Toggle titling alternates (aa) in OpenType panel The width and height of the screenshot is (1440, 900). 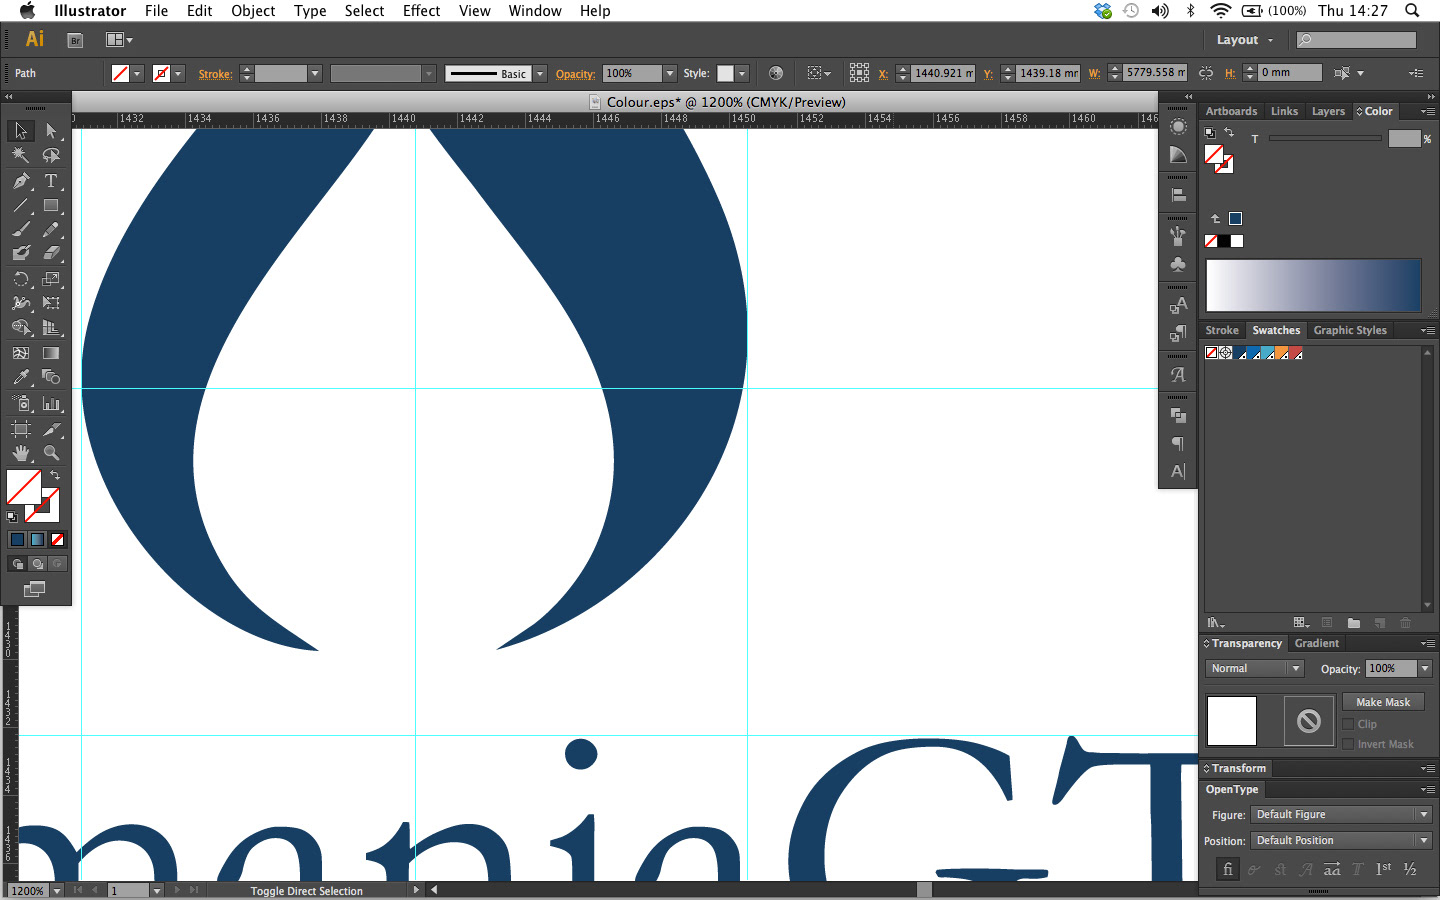click(x=1332, y=869)
